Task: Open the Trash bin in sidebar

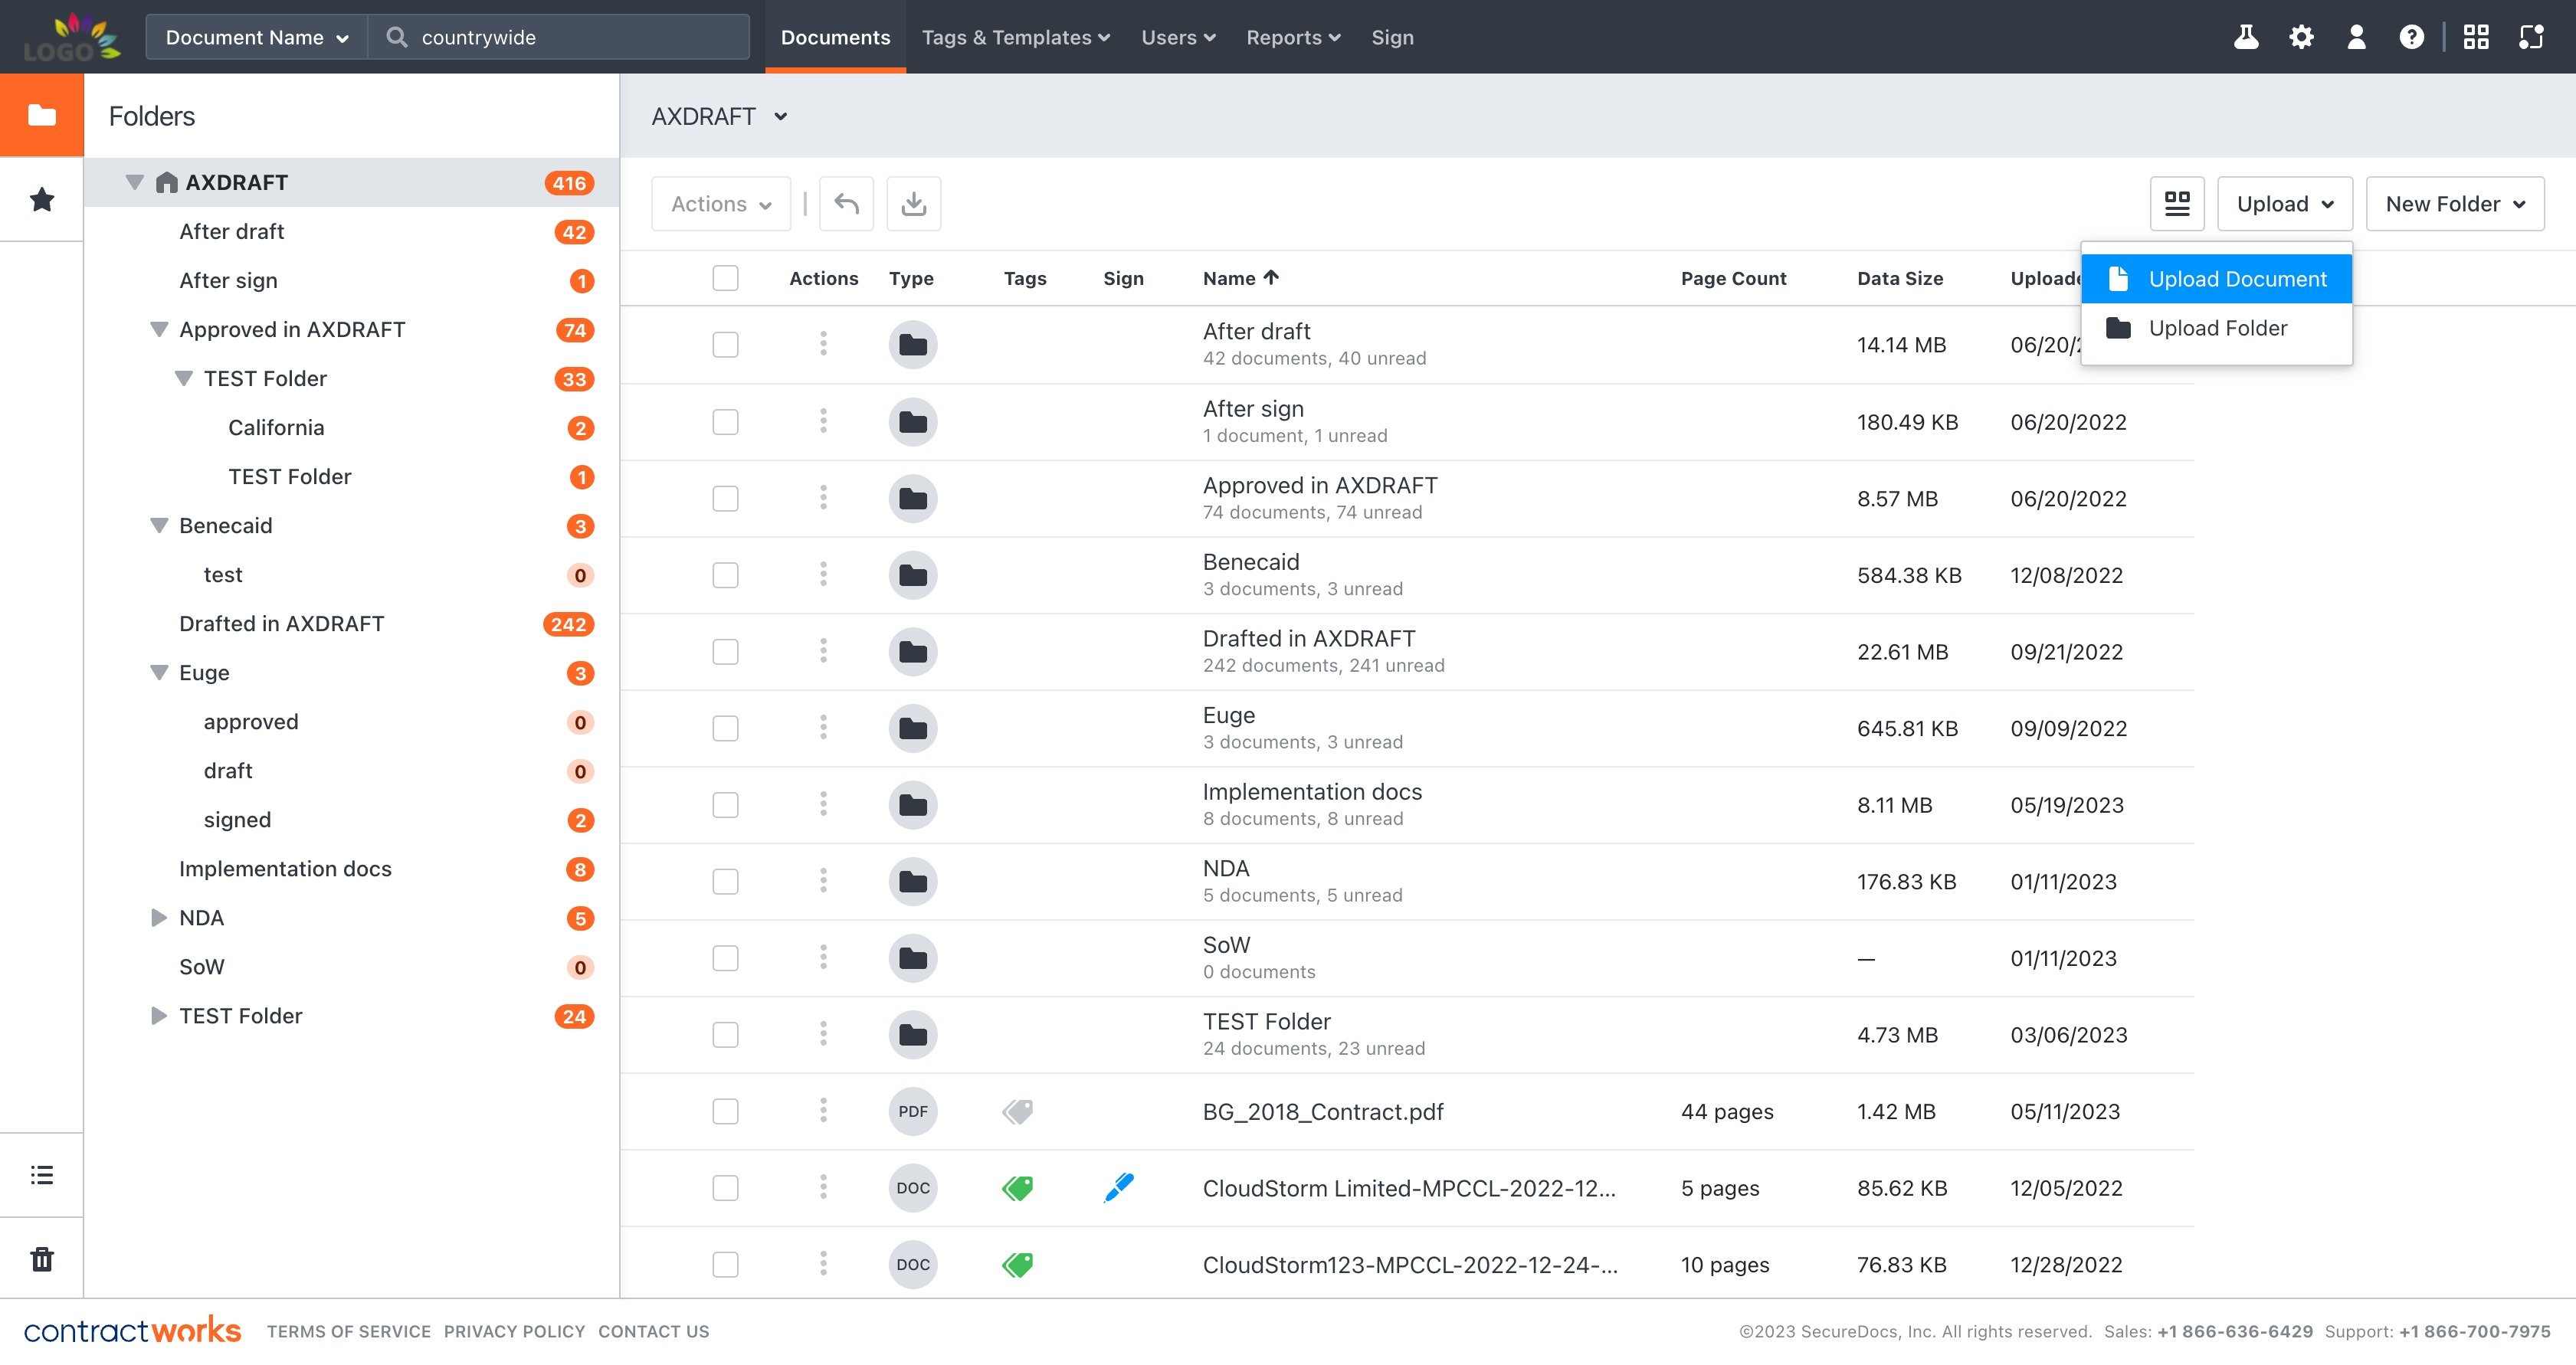Action: pyautogui.click(x=42, y=1259)
